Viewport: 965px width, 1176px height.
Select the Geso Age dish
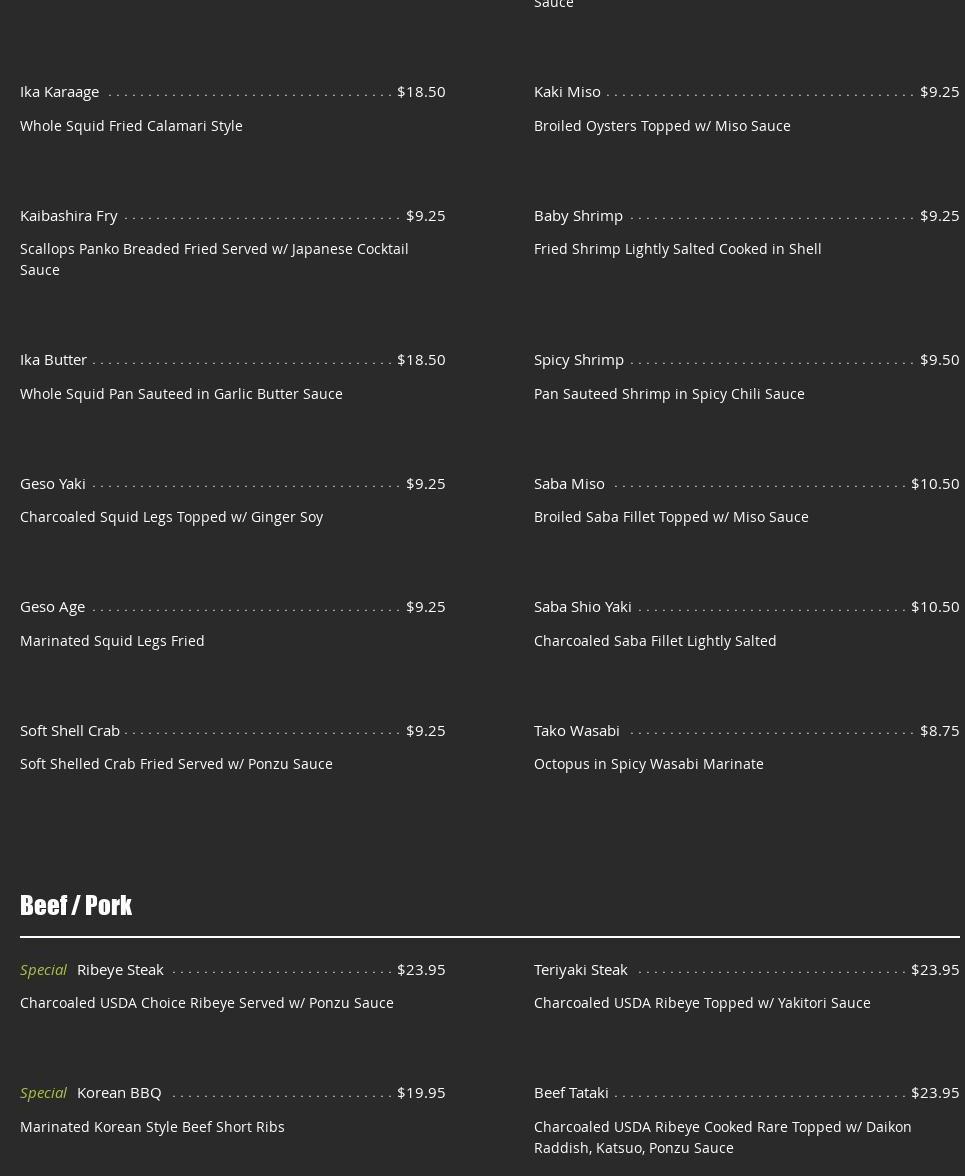(52, 607)
